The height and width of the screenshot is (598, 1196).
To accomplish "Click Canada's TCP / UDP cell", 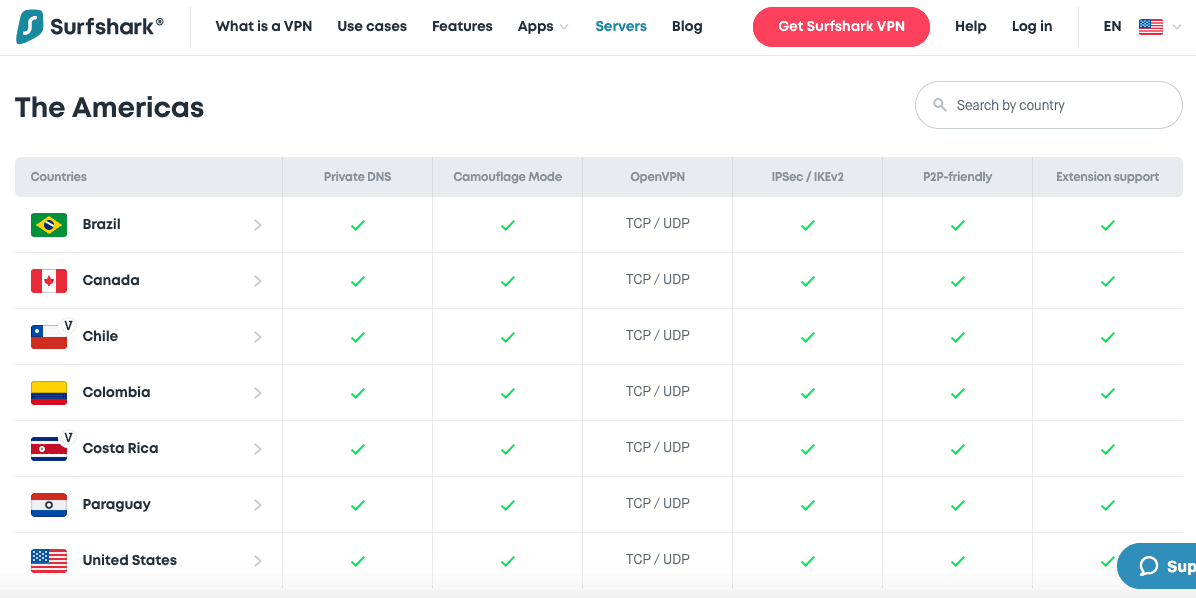I will tap(657, 279).
